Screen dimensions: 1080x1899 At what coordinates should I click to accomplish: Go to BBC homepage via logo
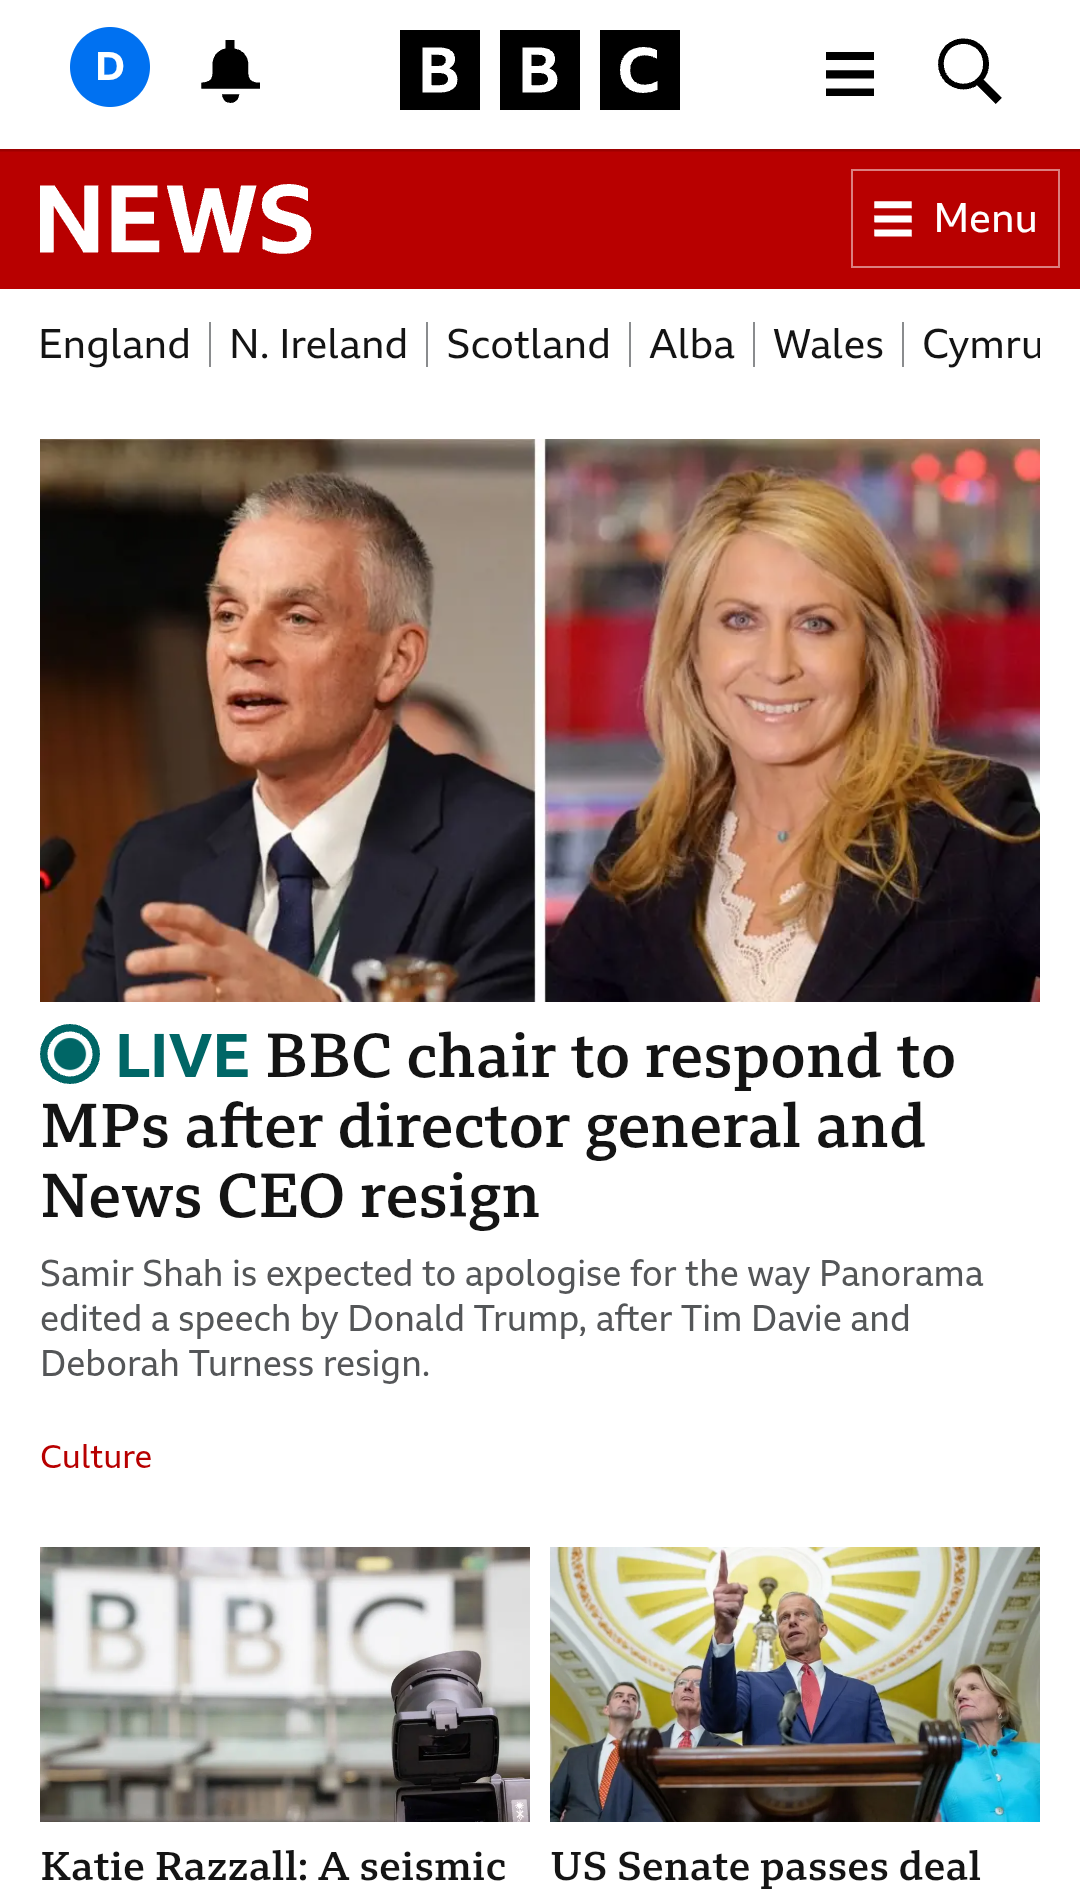540,70
